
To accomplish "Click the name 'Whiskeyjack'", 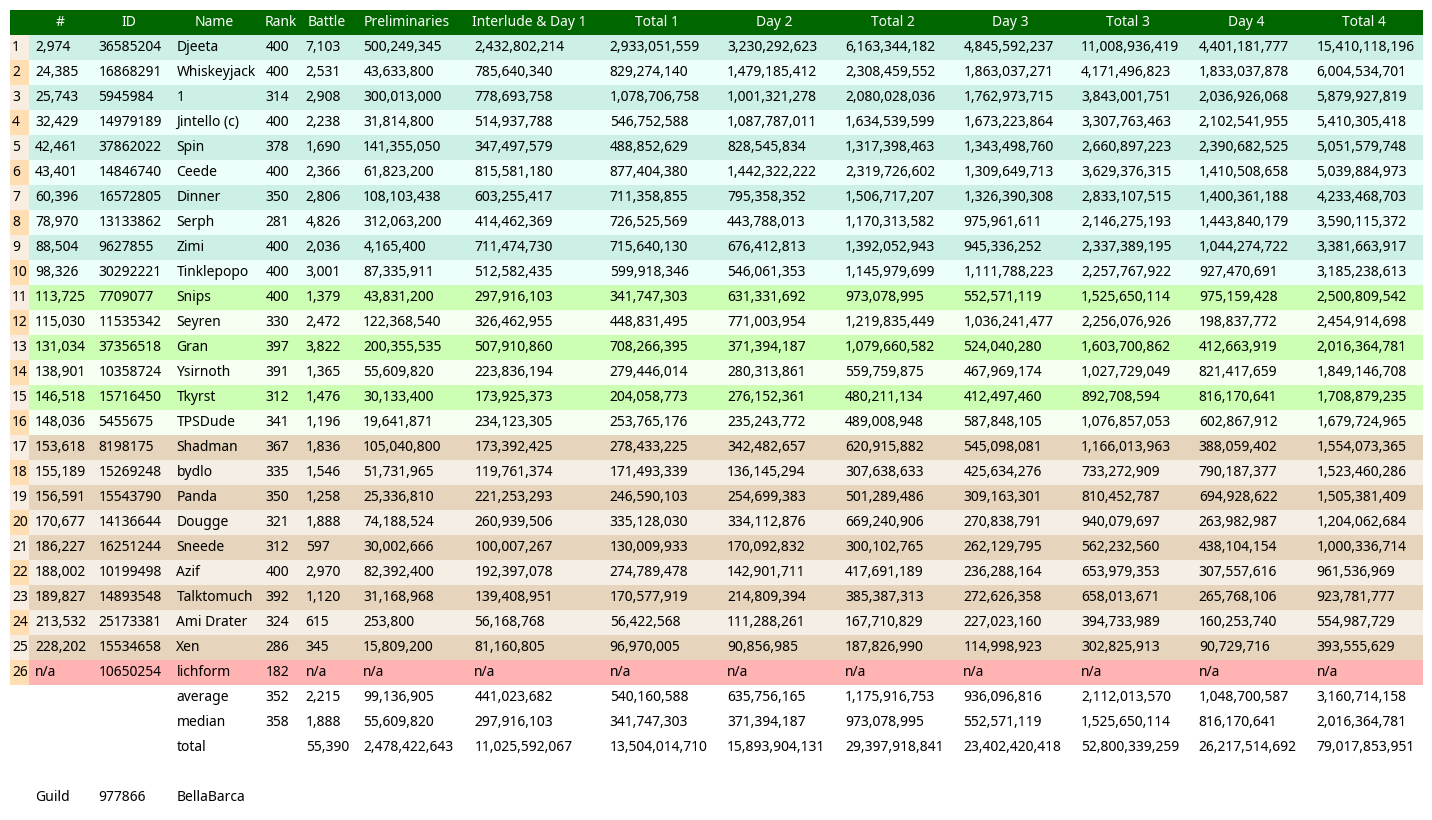I will [216, 71].
